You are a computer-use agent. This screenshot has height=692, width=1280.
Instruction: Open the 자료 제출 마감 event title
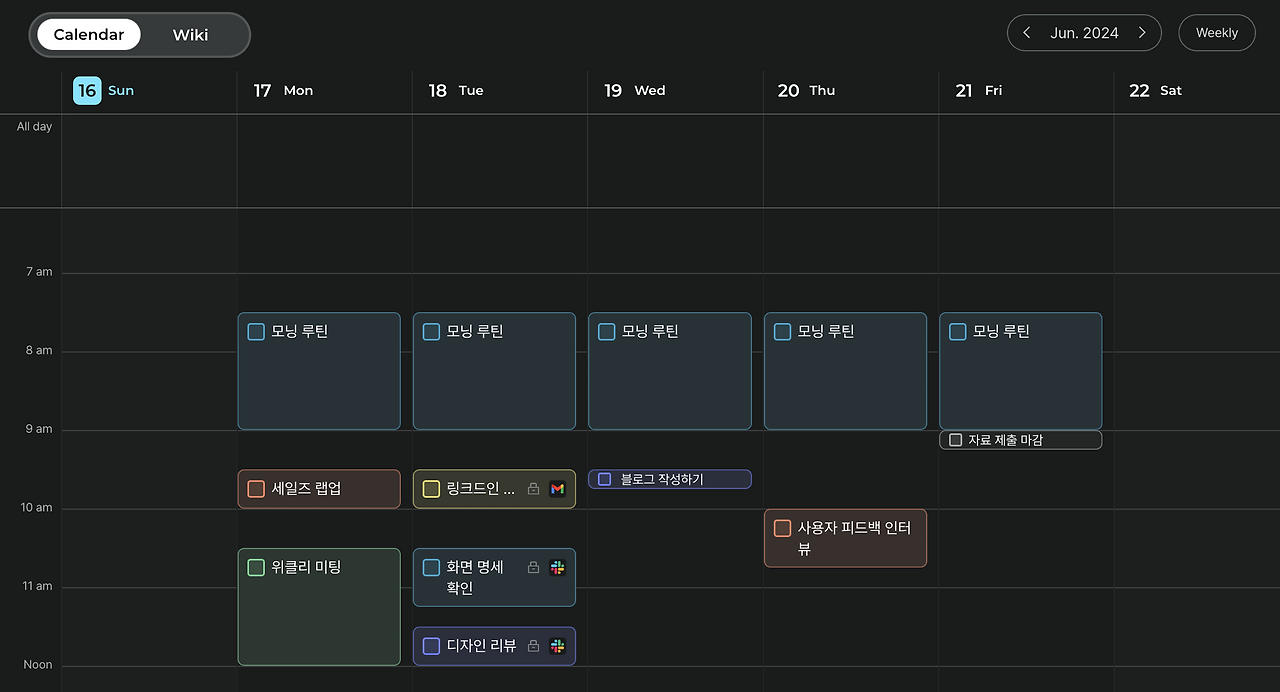pyautogui.click(x=1005, y=440)
